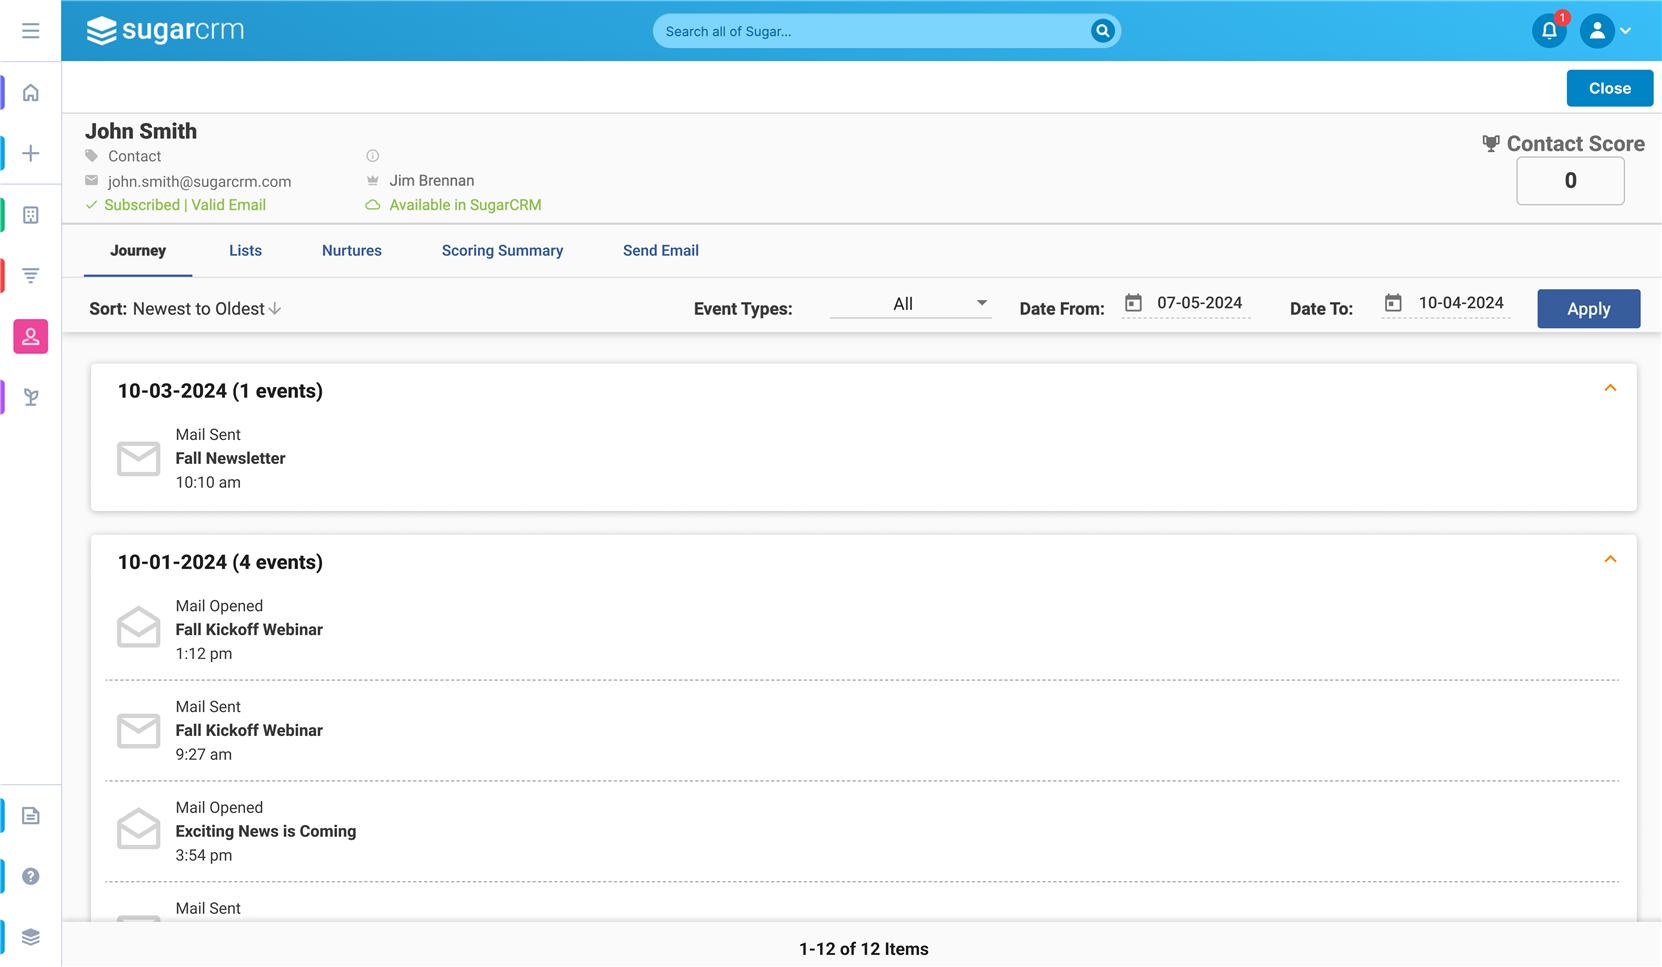Open the Date From calendar picker
Screen dimensions: 1662x967
[x=1133, y=303]
